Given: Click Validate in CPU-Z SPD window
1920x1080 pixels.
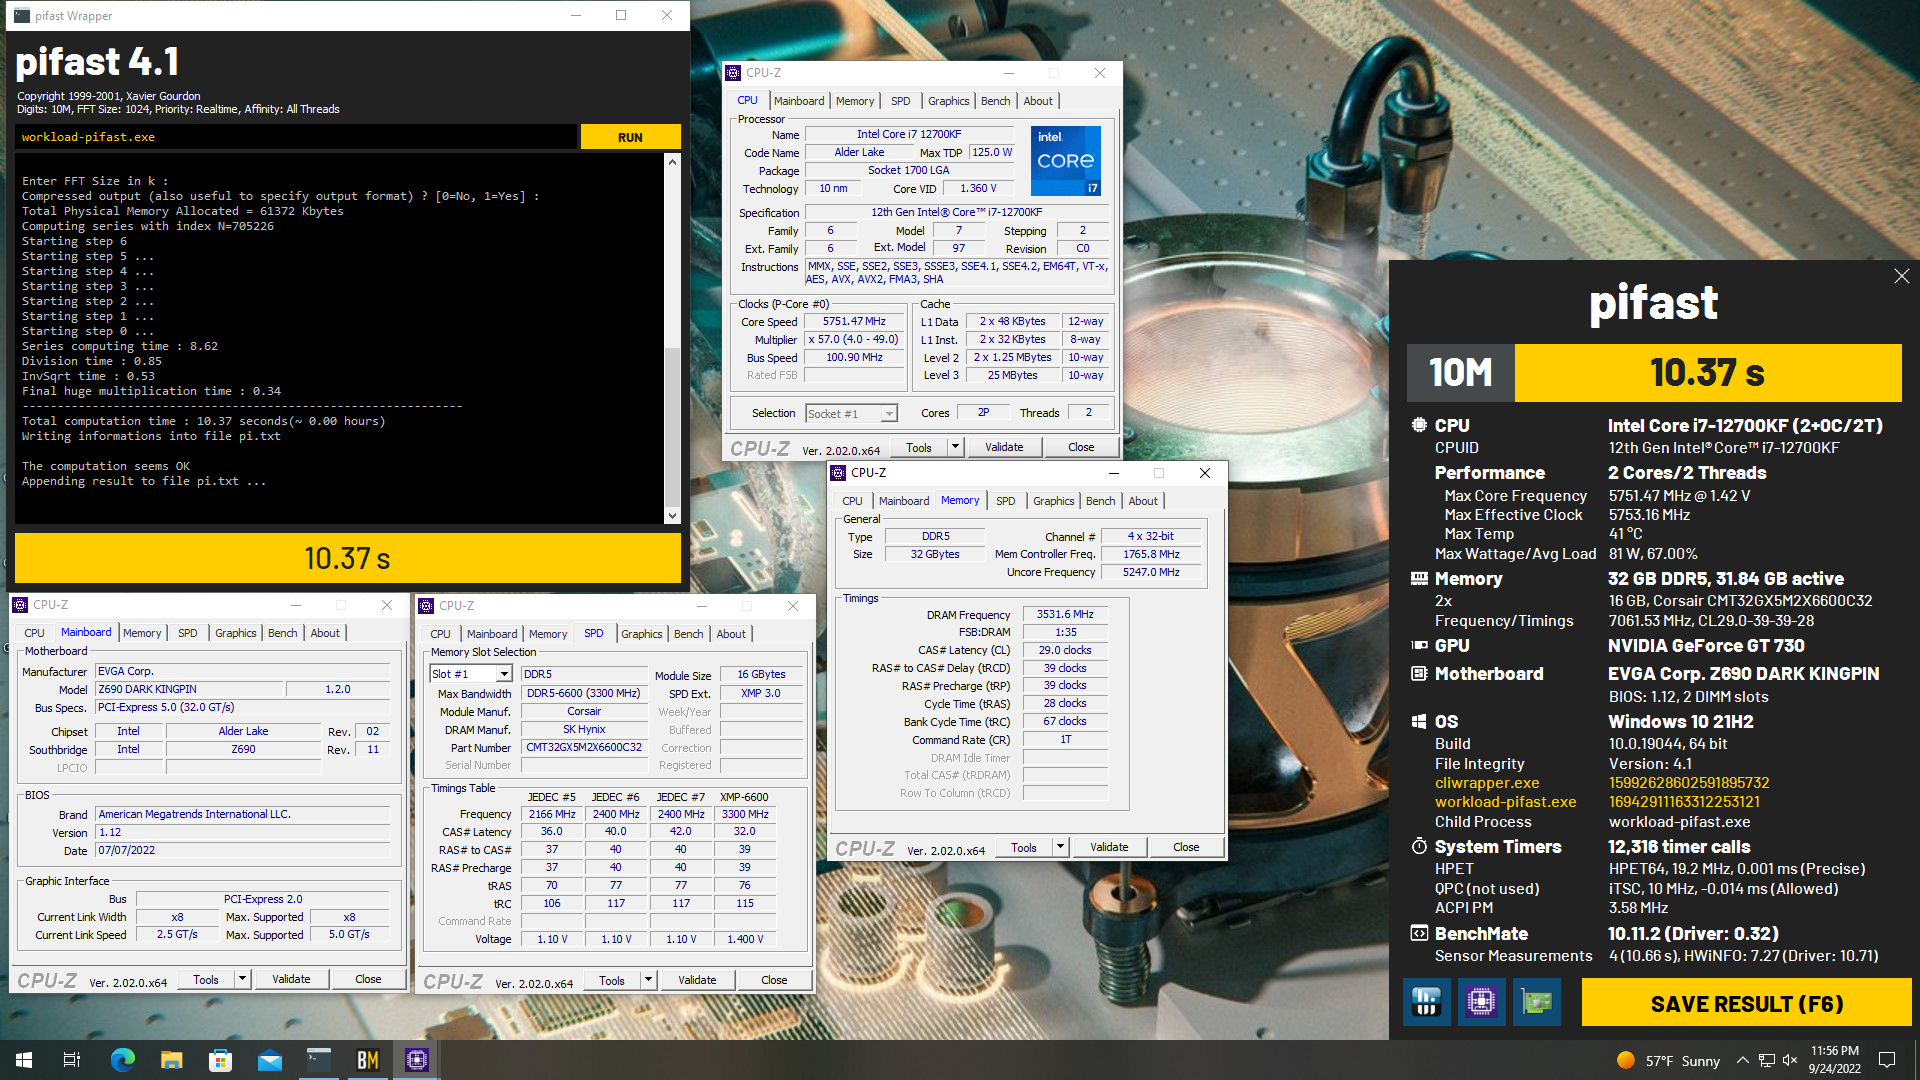Looking at the screenshot, I should (x=697, y=980).
